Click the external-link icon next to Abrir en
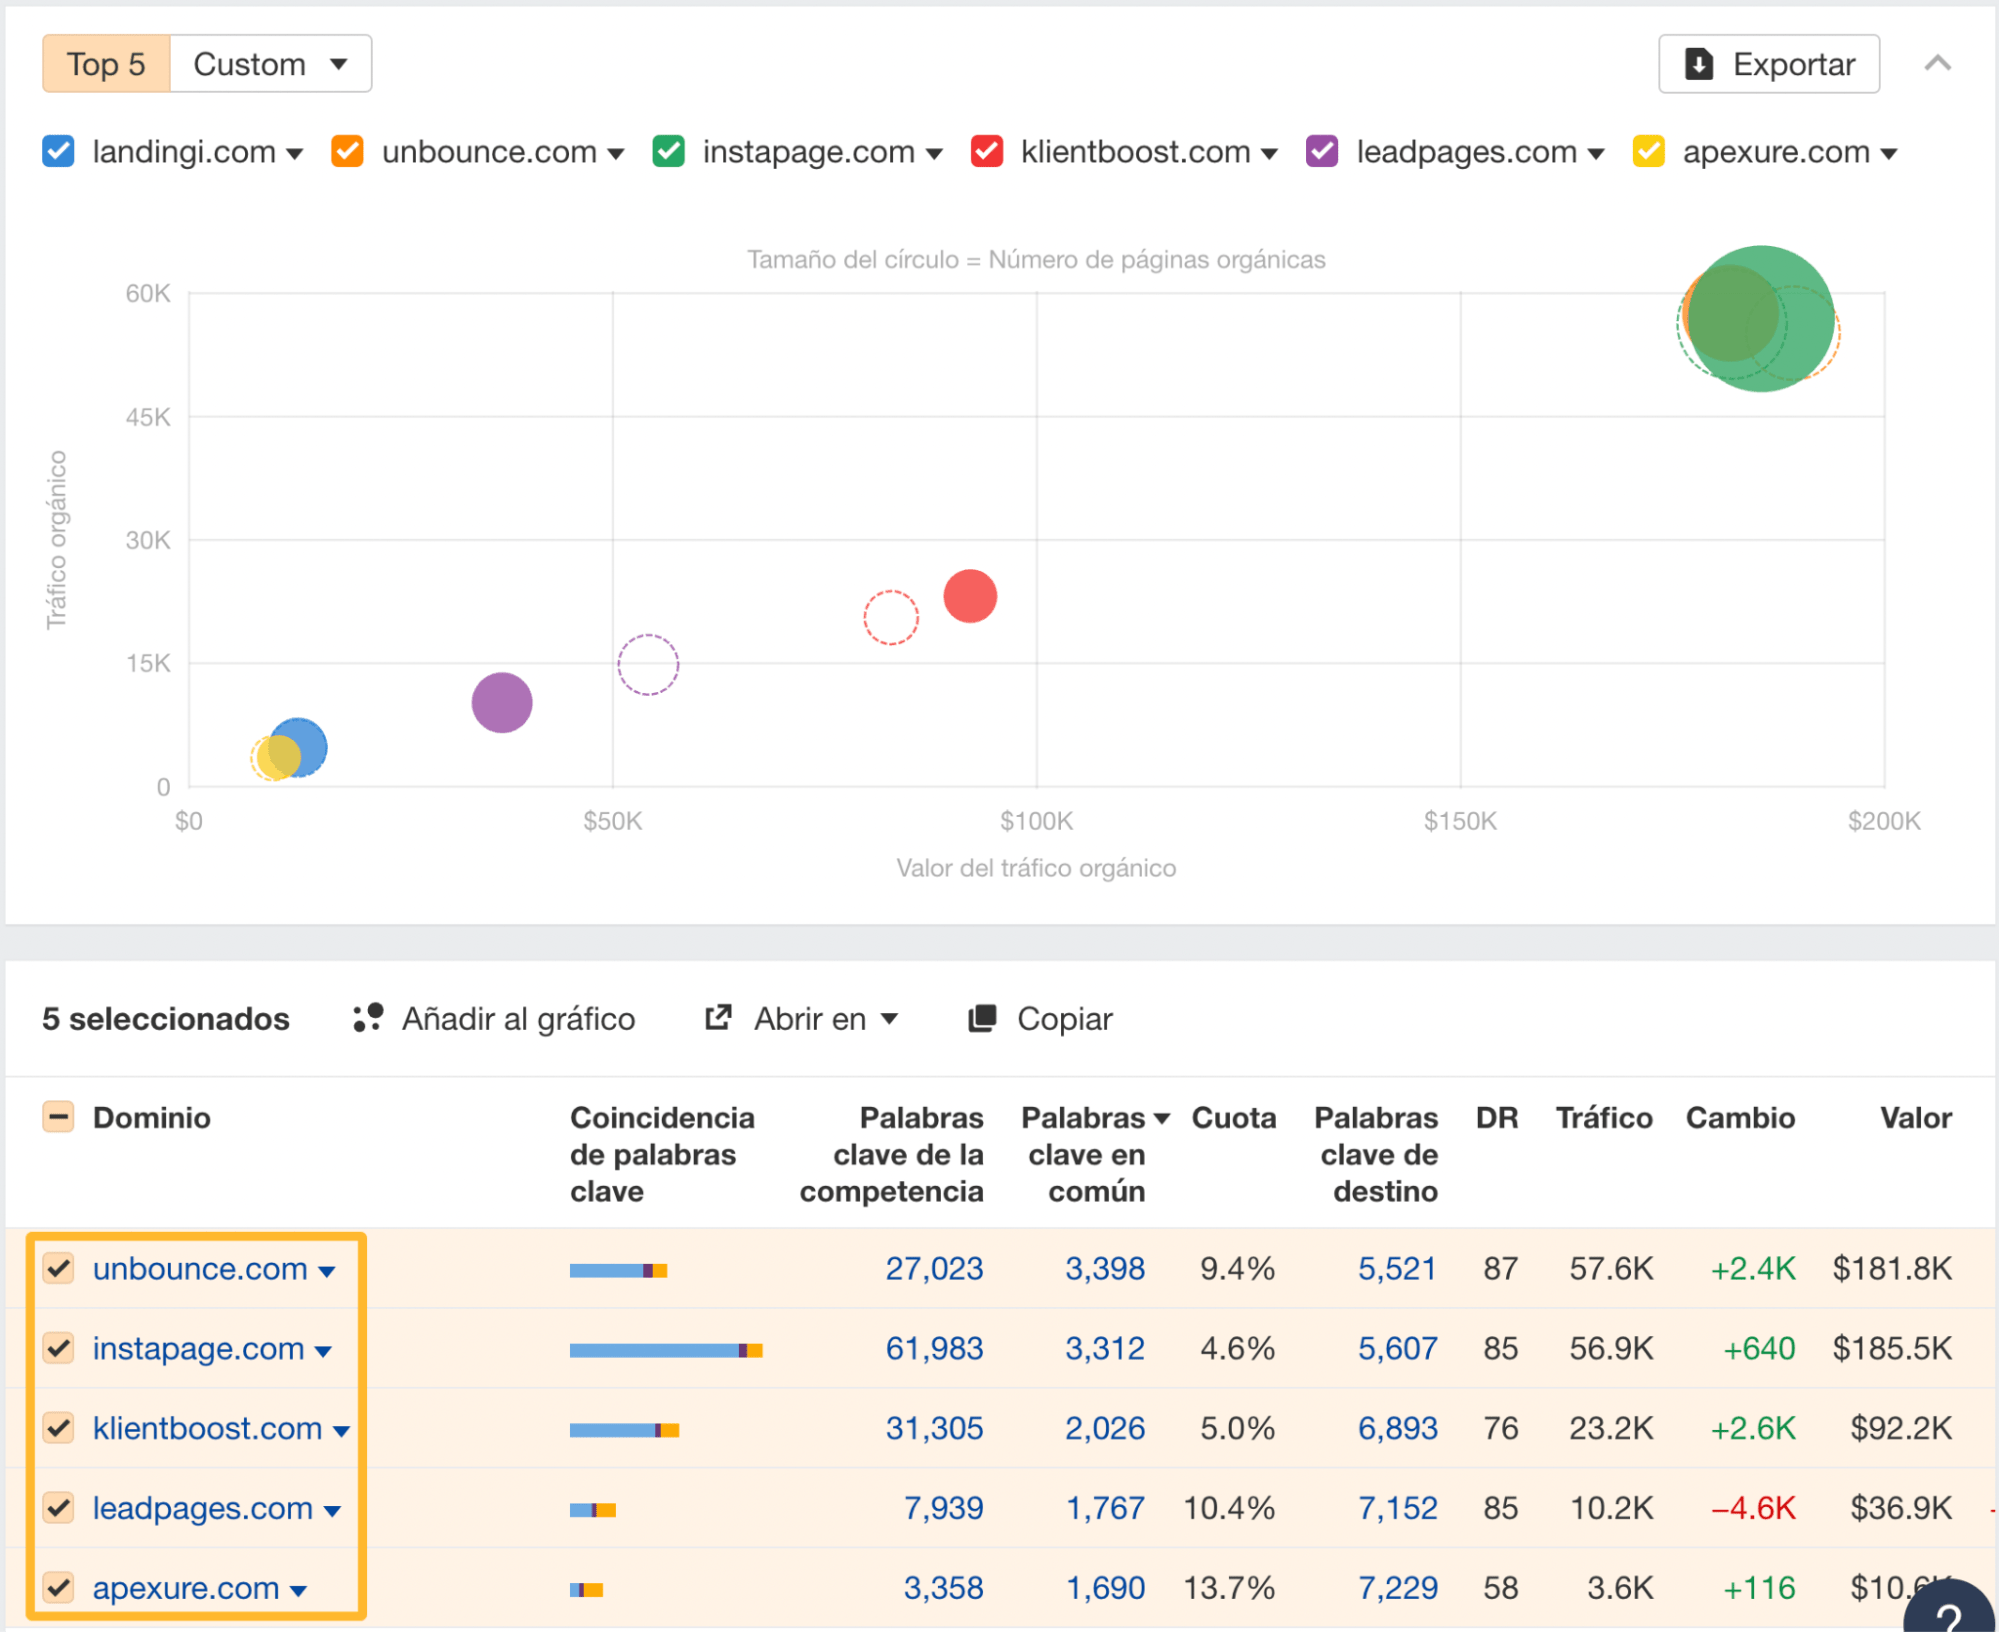This screenshot has height=1632, width=1999. [x=718, y=1018]
